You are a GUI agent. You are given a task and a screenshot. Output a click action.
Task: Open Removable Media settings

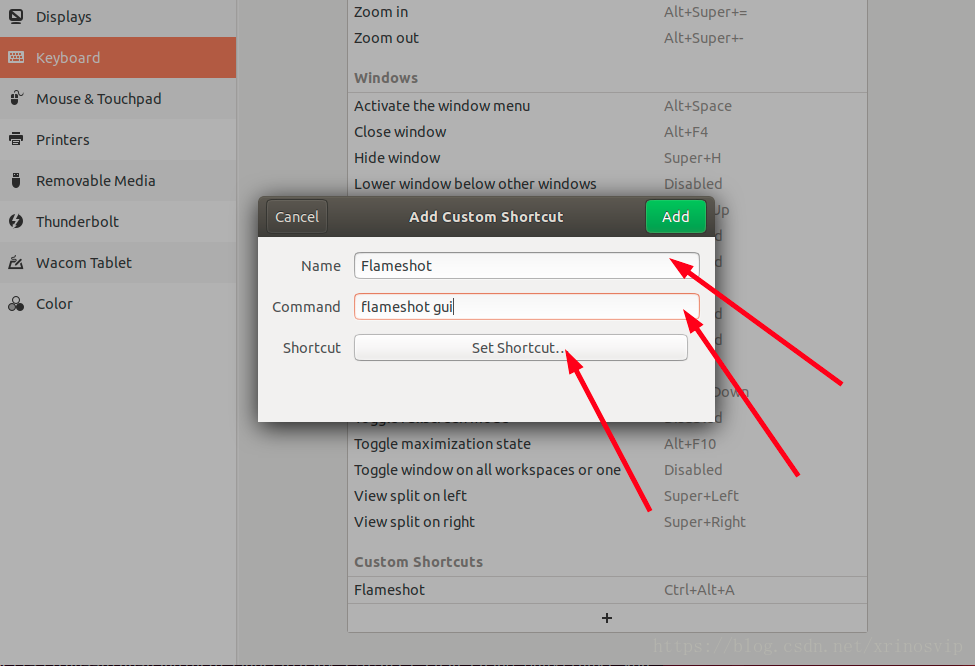coord(118,180)
